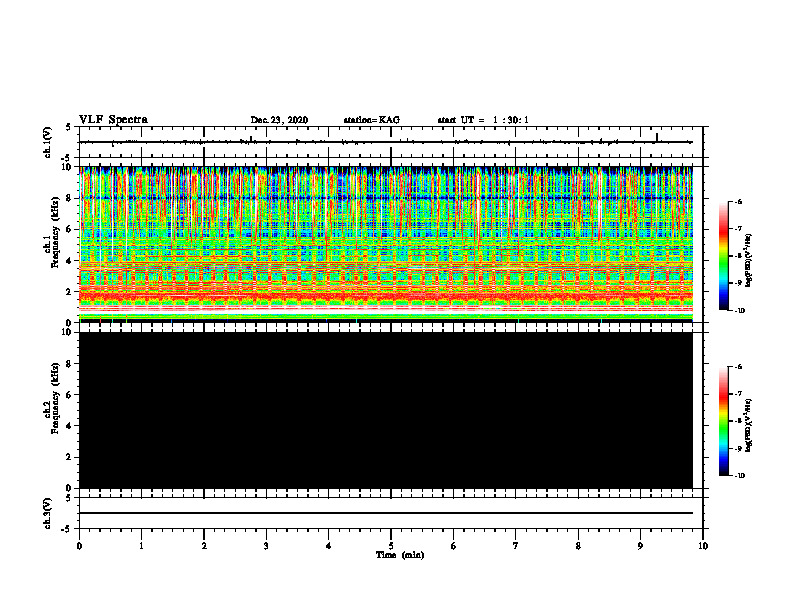The width and height of the screenshot is (792, 612).
Task: Click the ch.2 "Frequency (kHz)" axis label
Action: click(x=55, y=398)
